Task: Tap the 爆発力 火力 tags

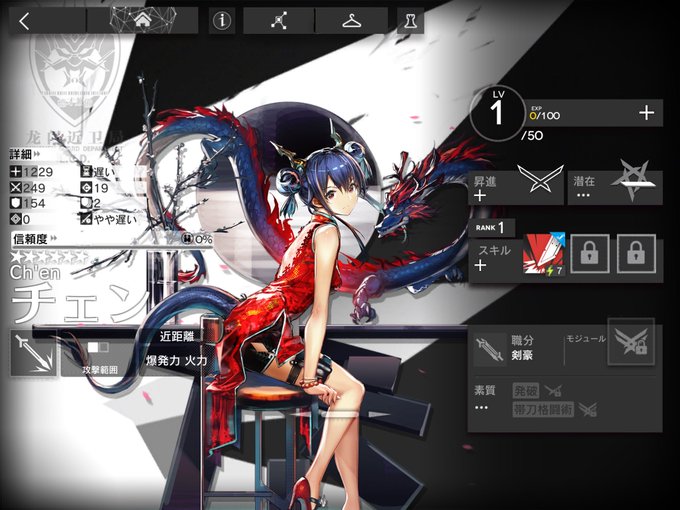Action: point(176,360)
